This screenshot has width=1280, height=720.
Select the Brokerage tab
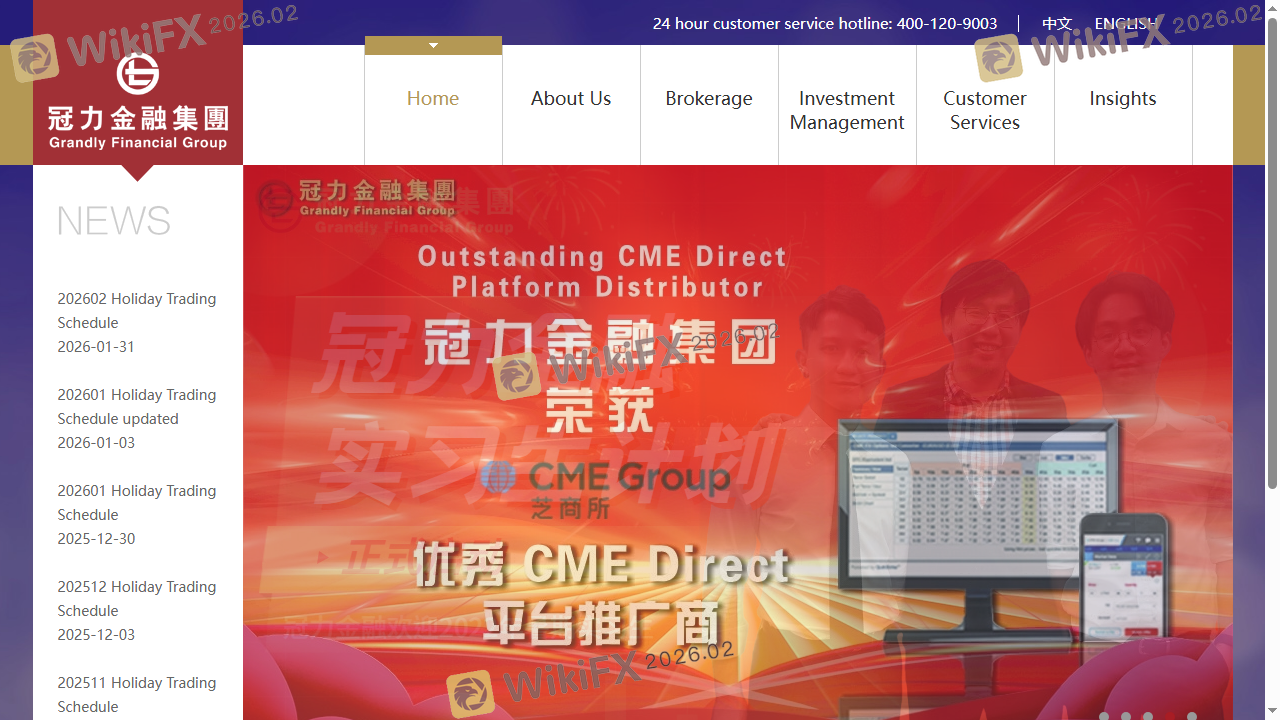(709, 98)
